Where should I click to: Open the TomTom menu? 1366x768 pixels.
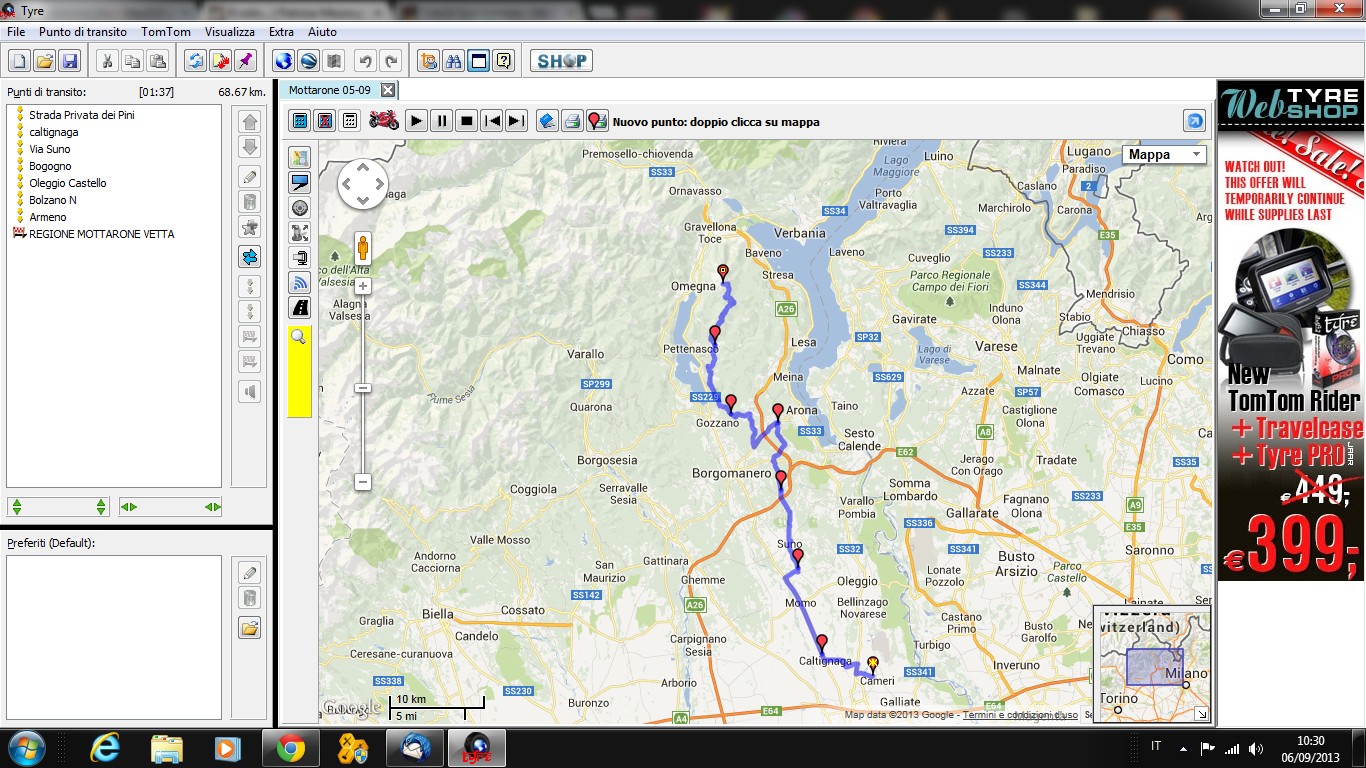click(166, 32)
